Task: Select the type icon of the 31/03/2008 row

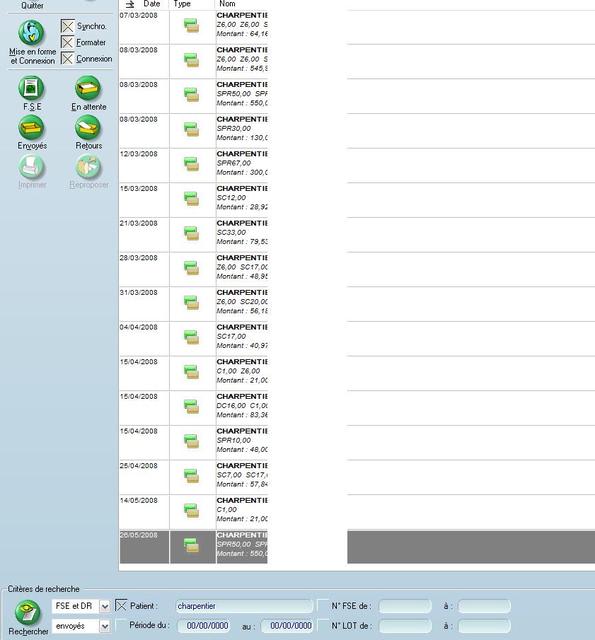Action: (x=191, y=303)
